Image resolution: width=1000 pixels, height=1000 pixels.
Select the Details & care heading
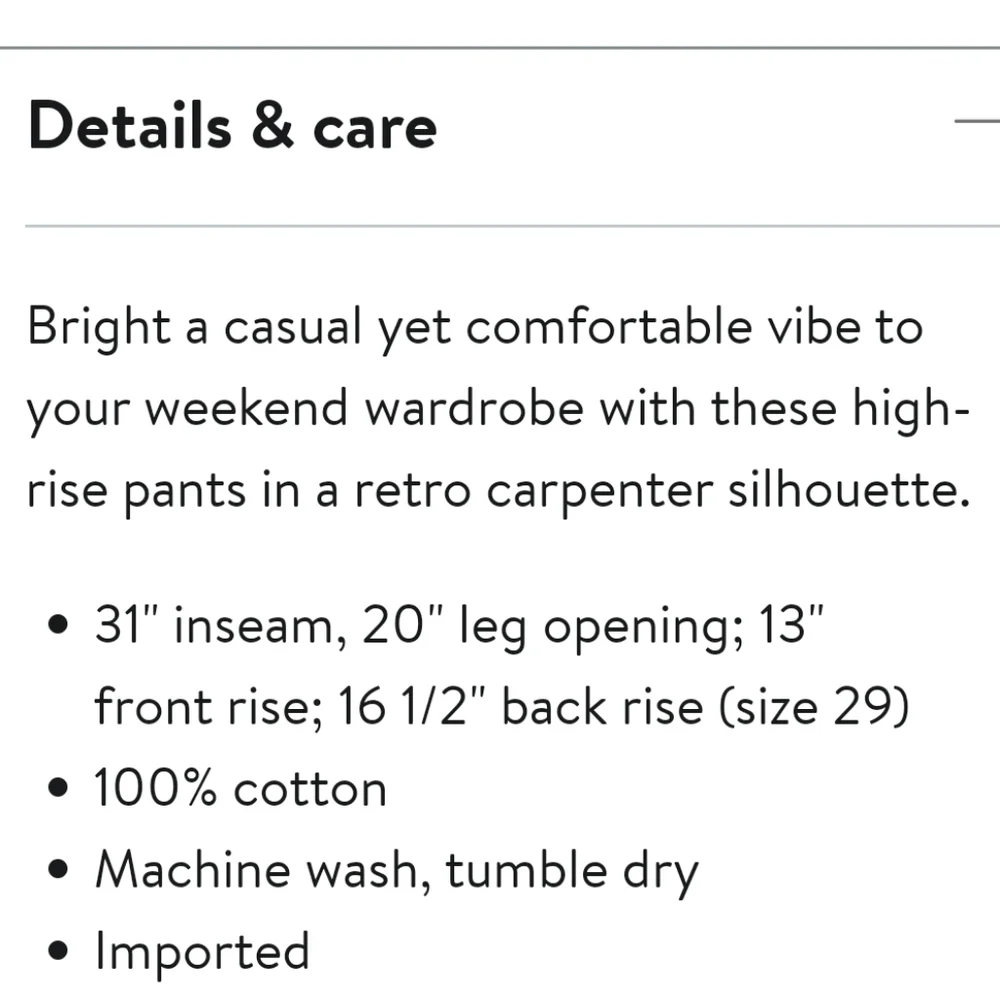pyautogui.click(x=232, y=124)
